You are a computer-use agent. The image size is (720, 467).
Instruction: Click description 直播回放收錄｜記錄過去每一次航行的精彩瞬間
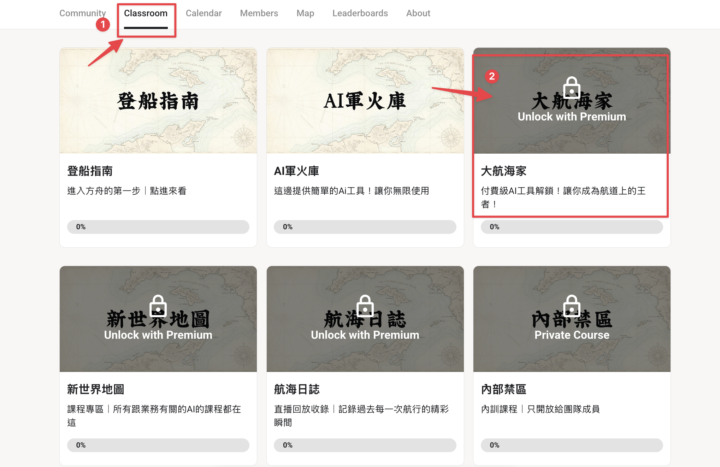pyautogui.click(x=361, y=416)
